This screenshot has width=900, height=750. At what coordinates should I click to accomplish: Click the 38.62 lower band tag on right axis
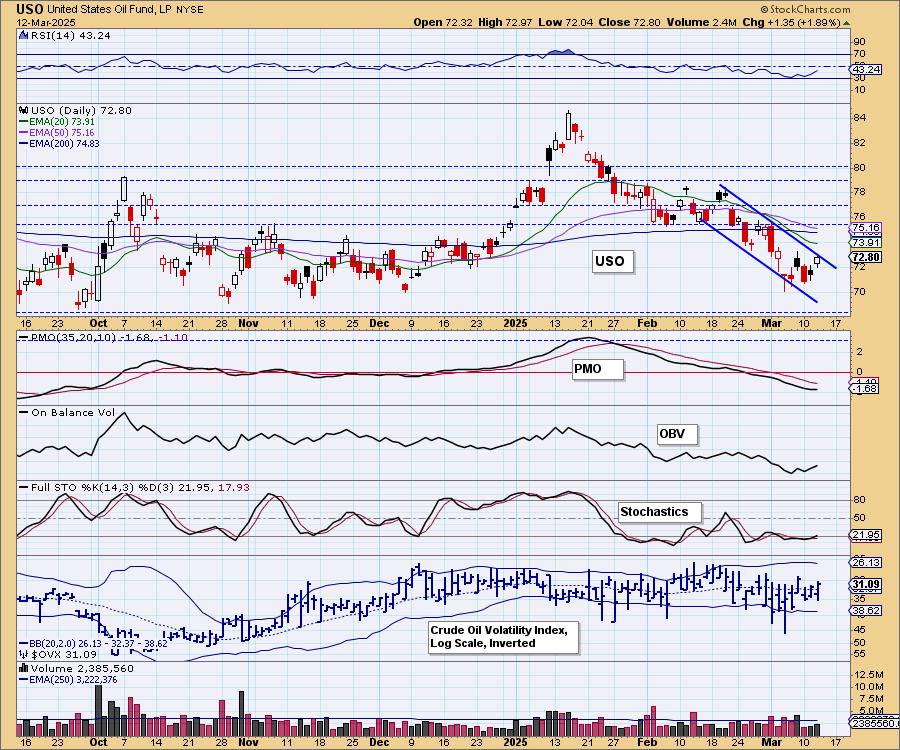tap(866, 611)
